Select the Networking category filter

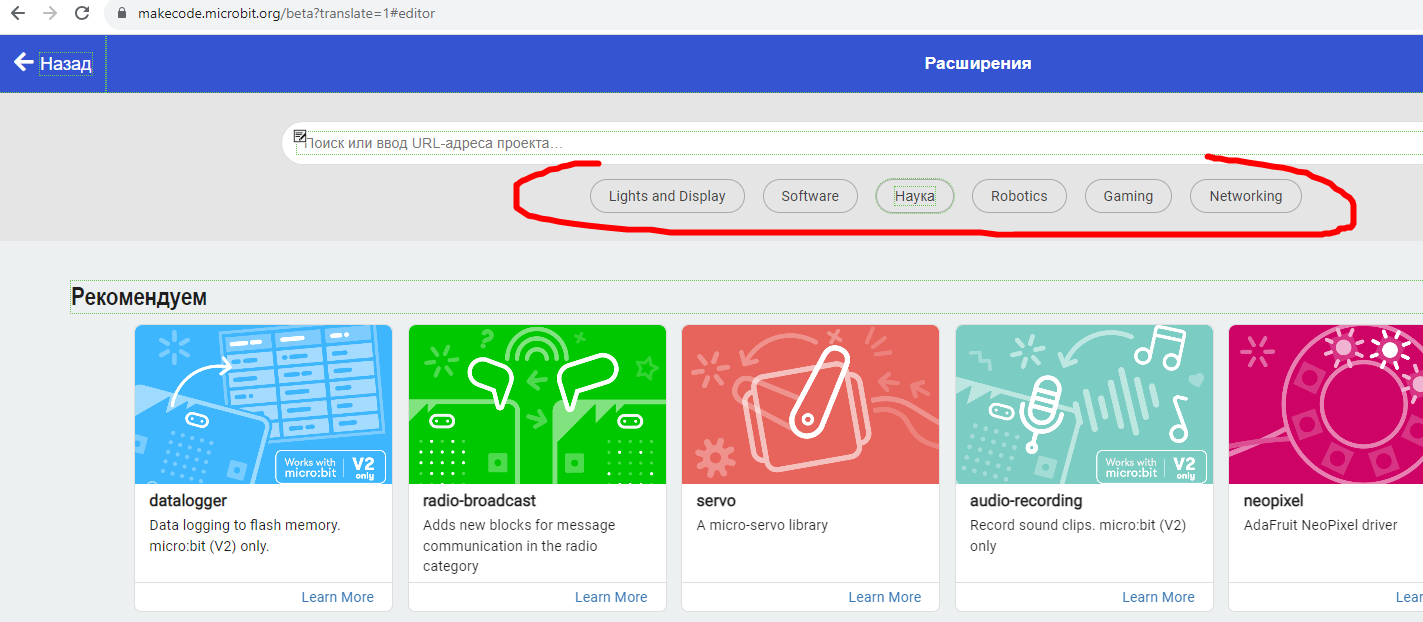pos(1245,196)
